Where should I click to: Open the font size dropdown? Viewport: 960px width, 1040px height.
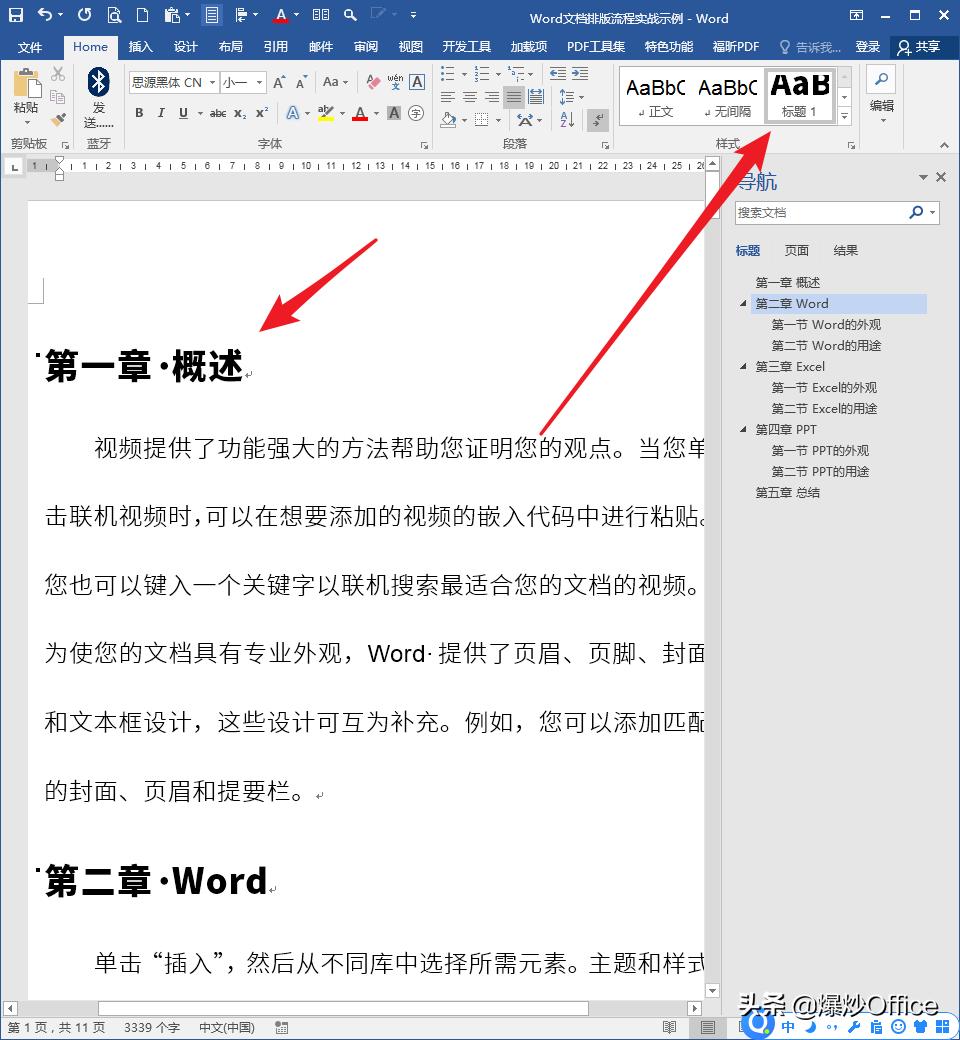tap(259, 83)
